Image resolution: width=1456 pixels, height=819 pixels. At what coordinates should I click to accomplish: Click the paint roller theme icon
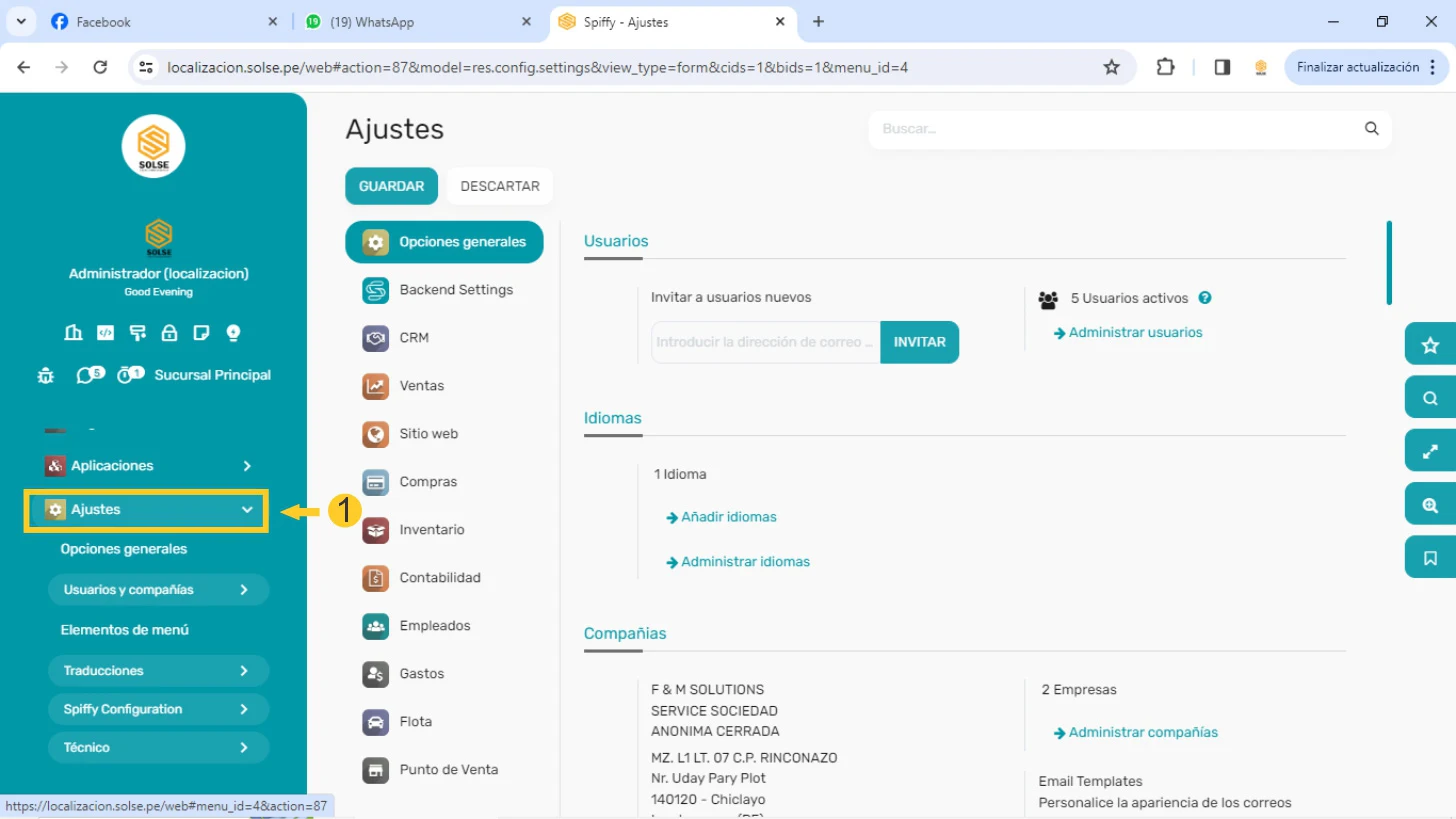click(137, 333)
